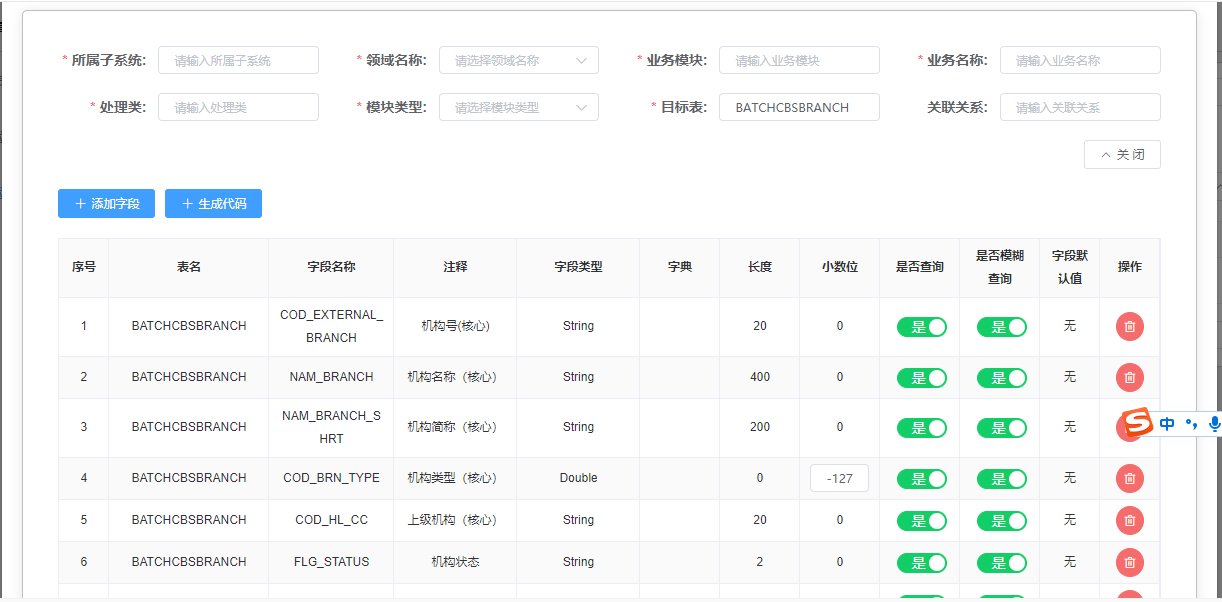
Task: Disable 是否查询 for COD_BRN_TYPE row
Action: point(921,479)
